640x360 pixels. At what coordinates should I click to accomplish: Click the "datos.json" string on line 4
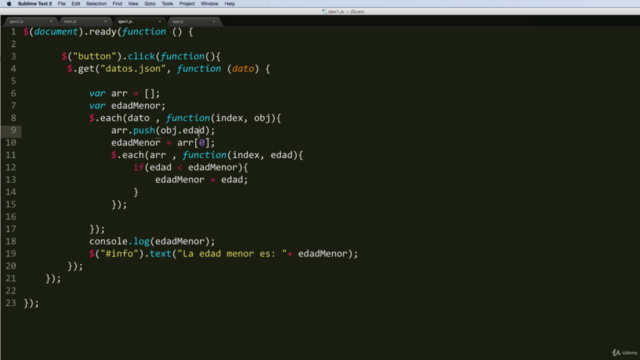133,69
